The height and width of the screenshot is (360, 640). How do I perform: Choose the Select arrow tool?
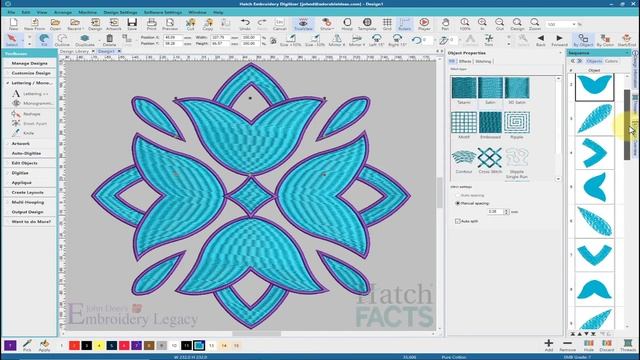tap(12, 40)
